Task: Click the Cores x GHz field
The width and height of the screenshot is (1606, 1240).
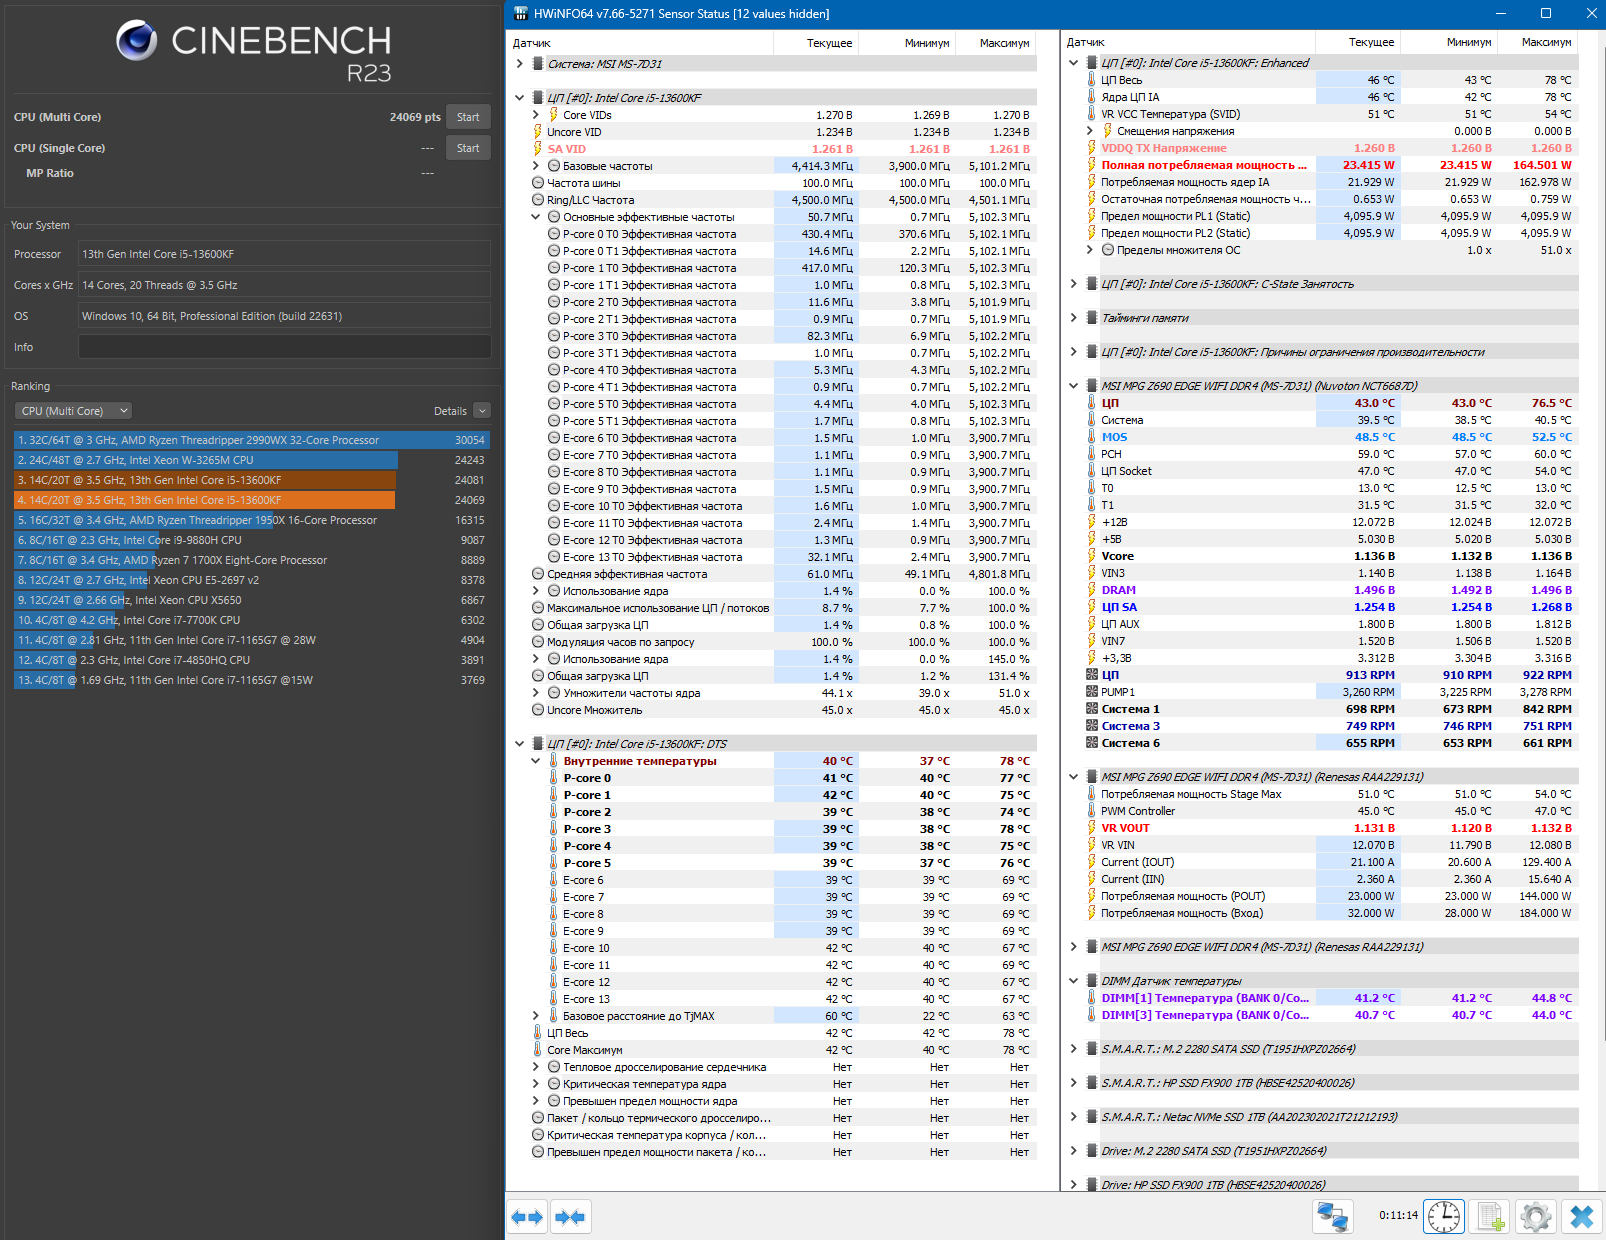Action: pyautogui.click(x=285, y=285)
